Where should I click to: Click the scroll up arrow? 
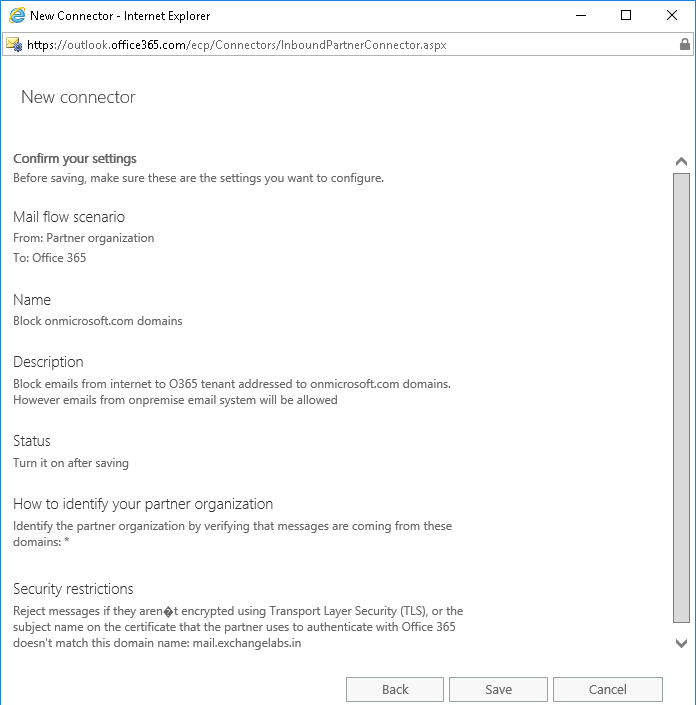(681, 161)
